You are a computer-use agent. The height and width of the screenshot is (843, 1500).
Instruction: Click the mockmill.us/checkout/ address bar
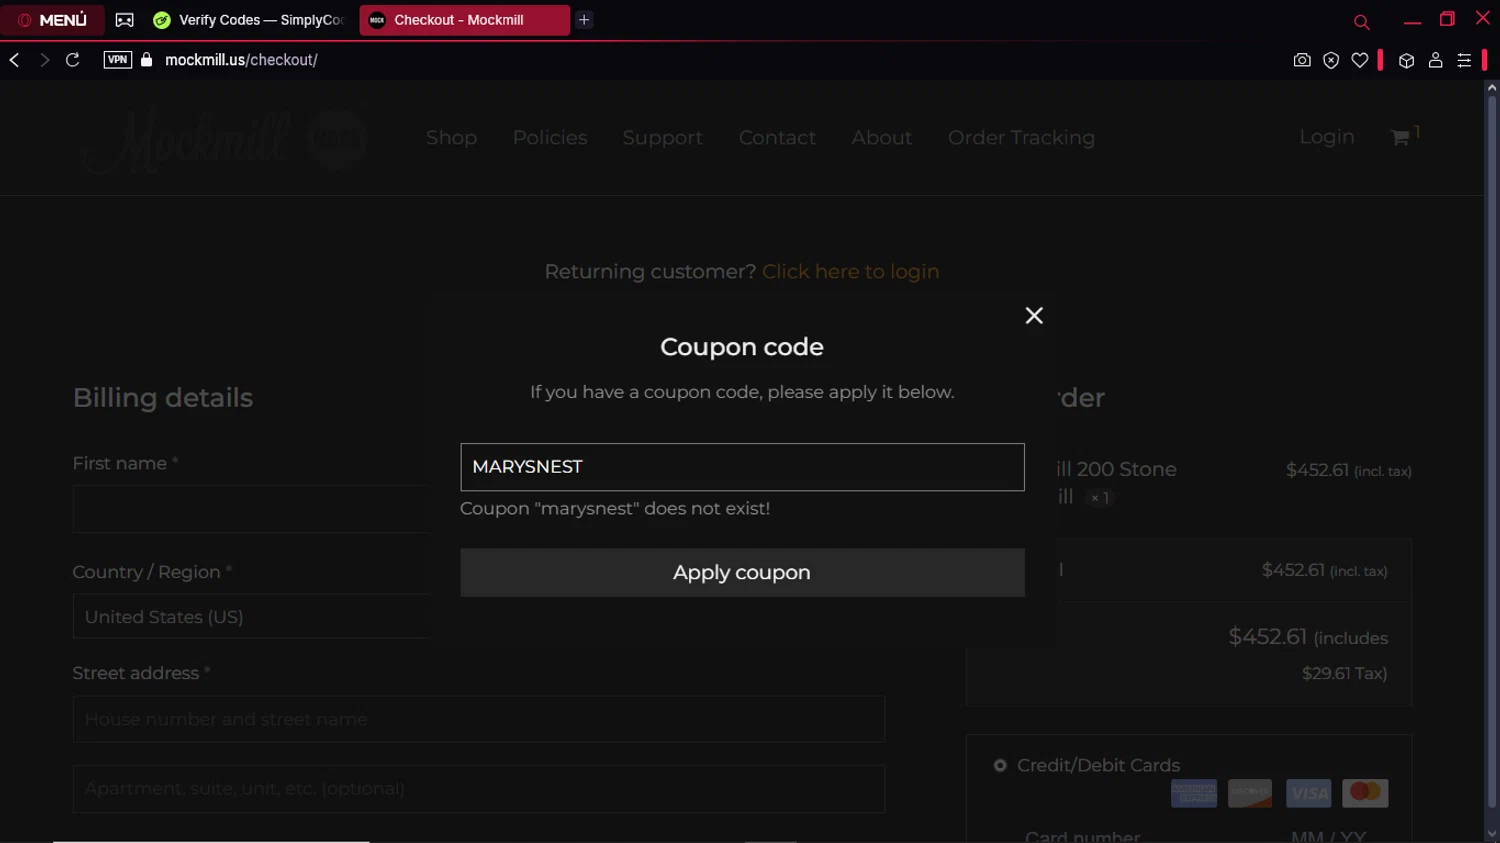[x=241, y=60]
